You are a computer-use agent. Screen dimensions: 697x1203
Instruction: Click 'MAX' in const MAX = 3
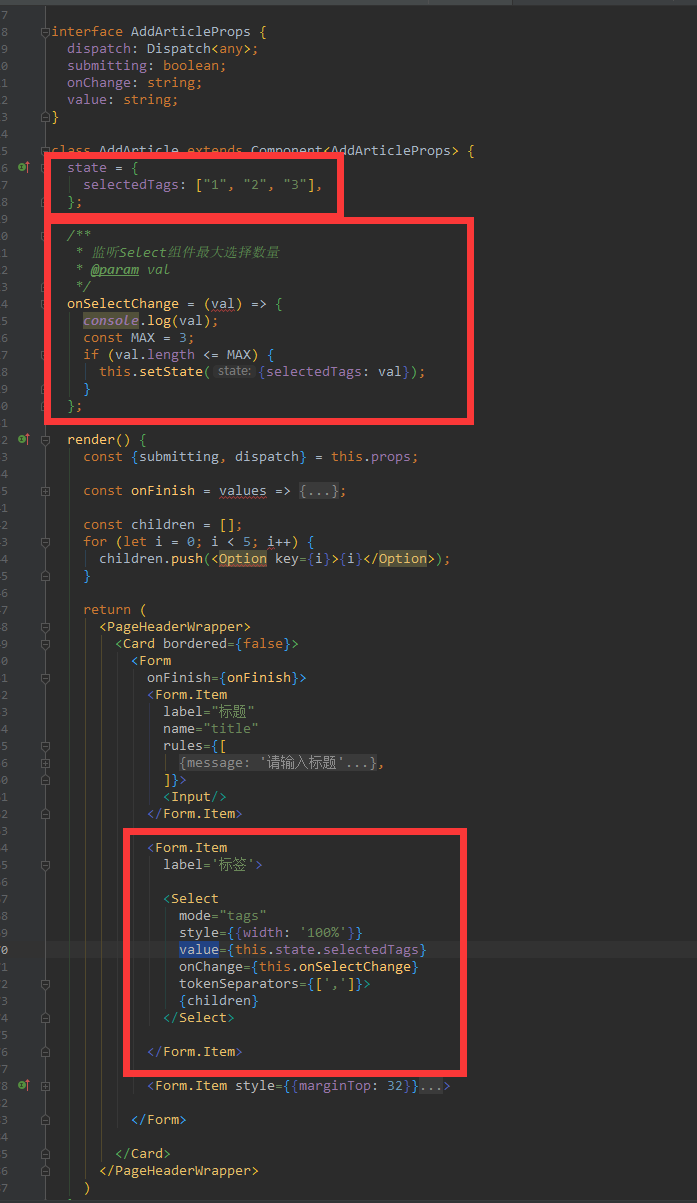(x=143, y=337)
